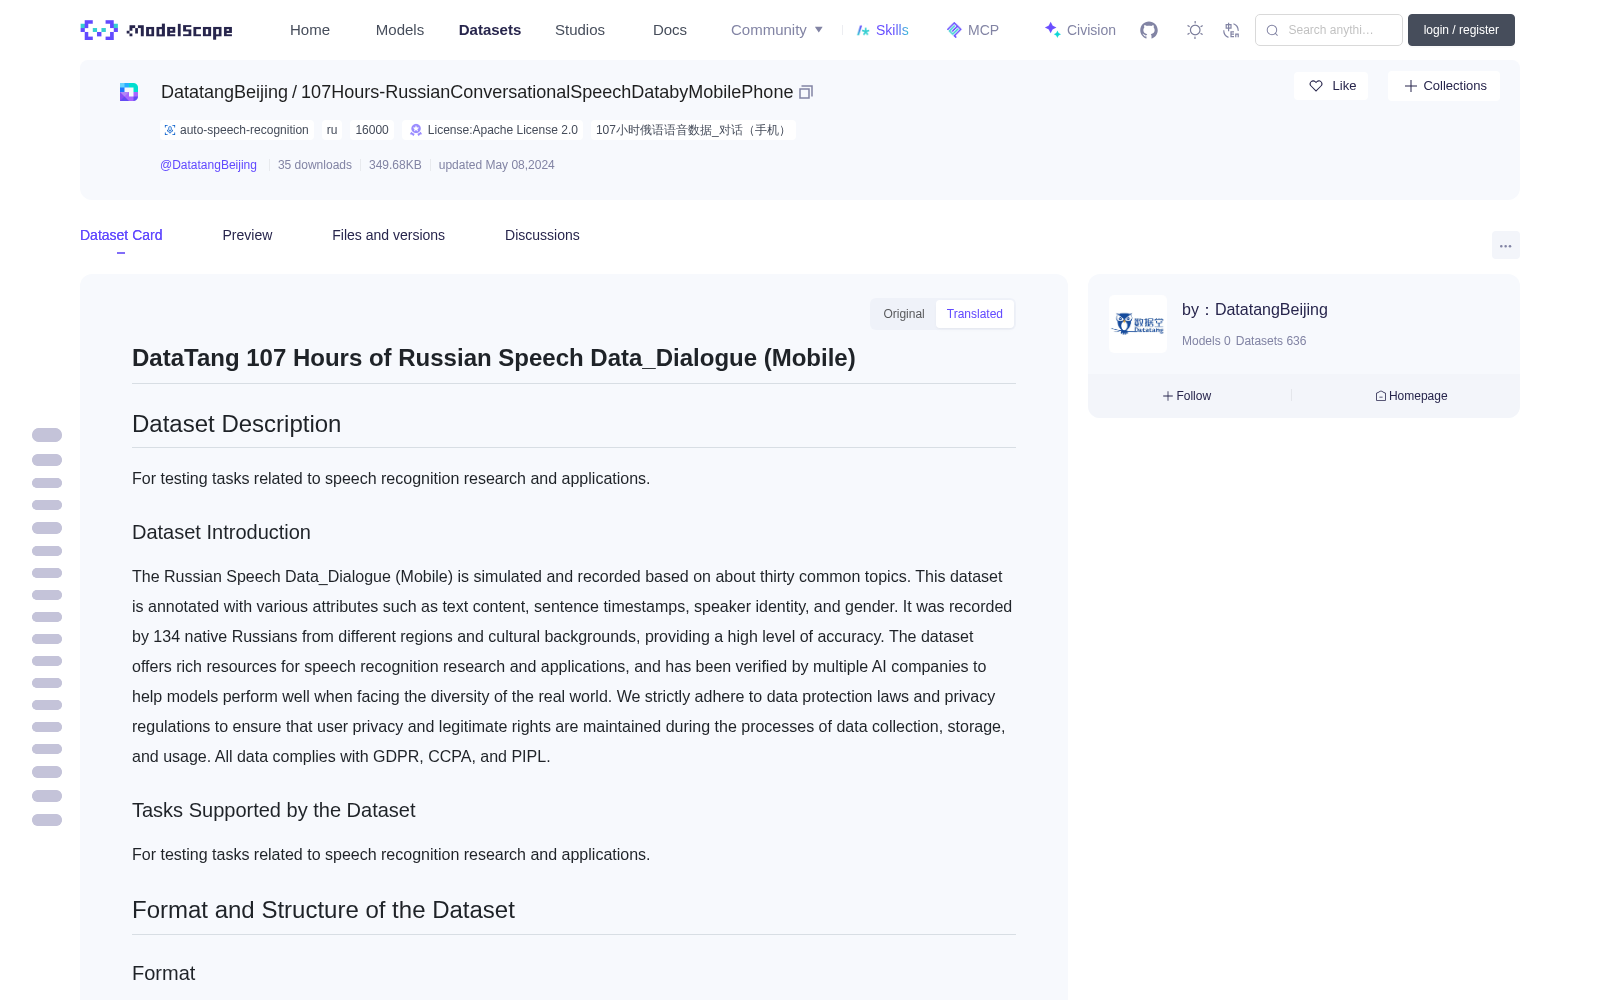Viewport: 1600px width, 1000px height.
Task: Go to the Home page
Action: 310,30
